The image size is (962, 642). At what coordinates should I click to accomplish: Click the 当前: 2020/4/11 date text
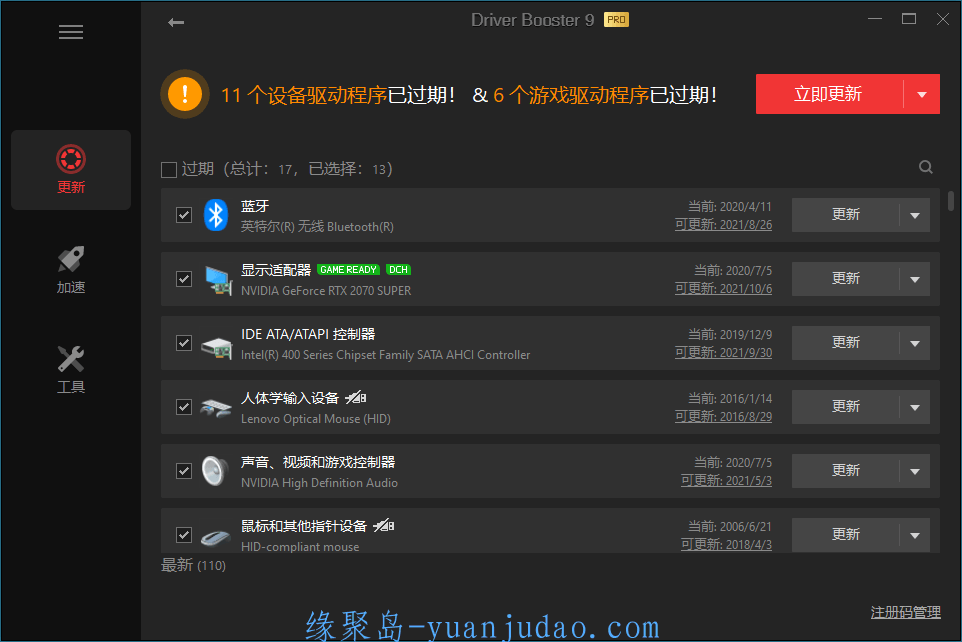[729, 207]
